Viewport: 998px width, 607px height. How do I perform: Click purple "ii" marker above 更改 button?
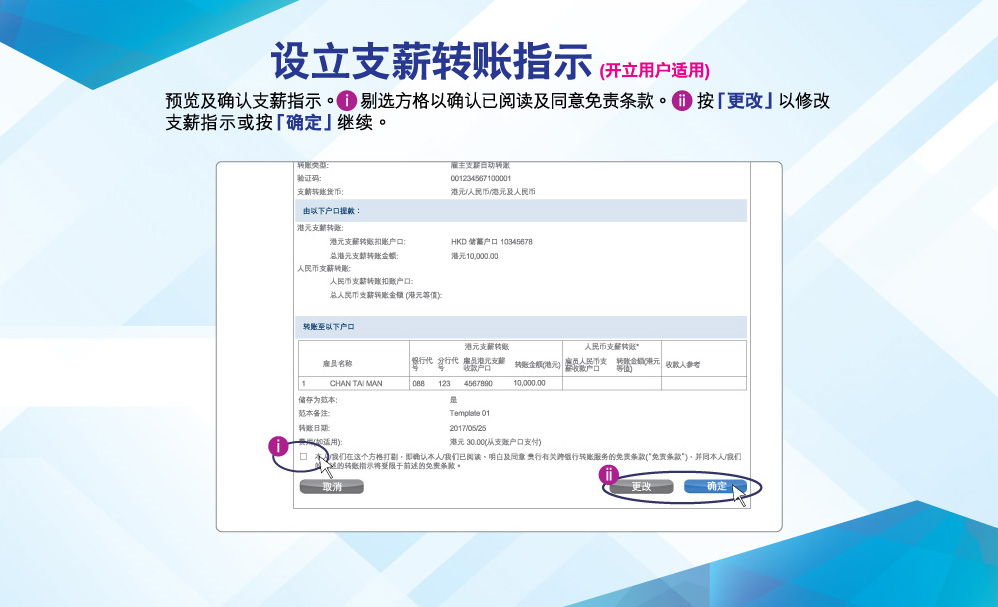pos(608,474)
